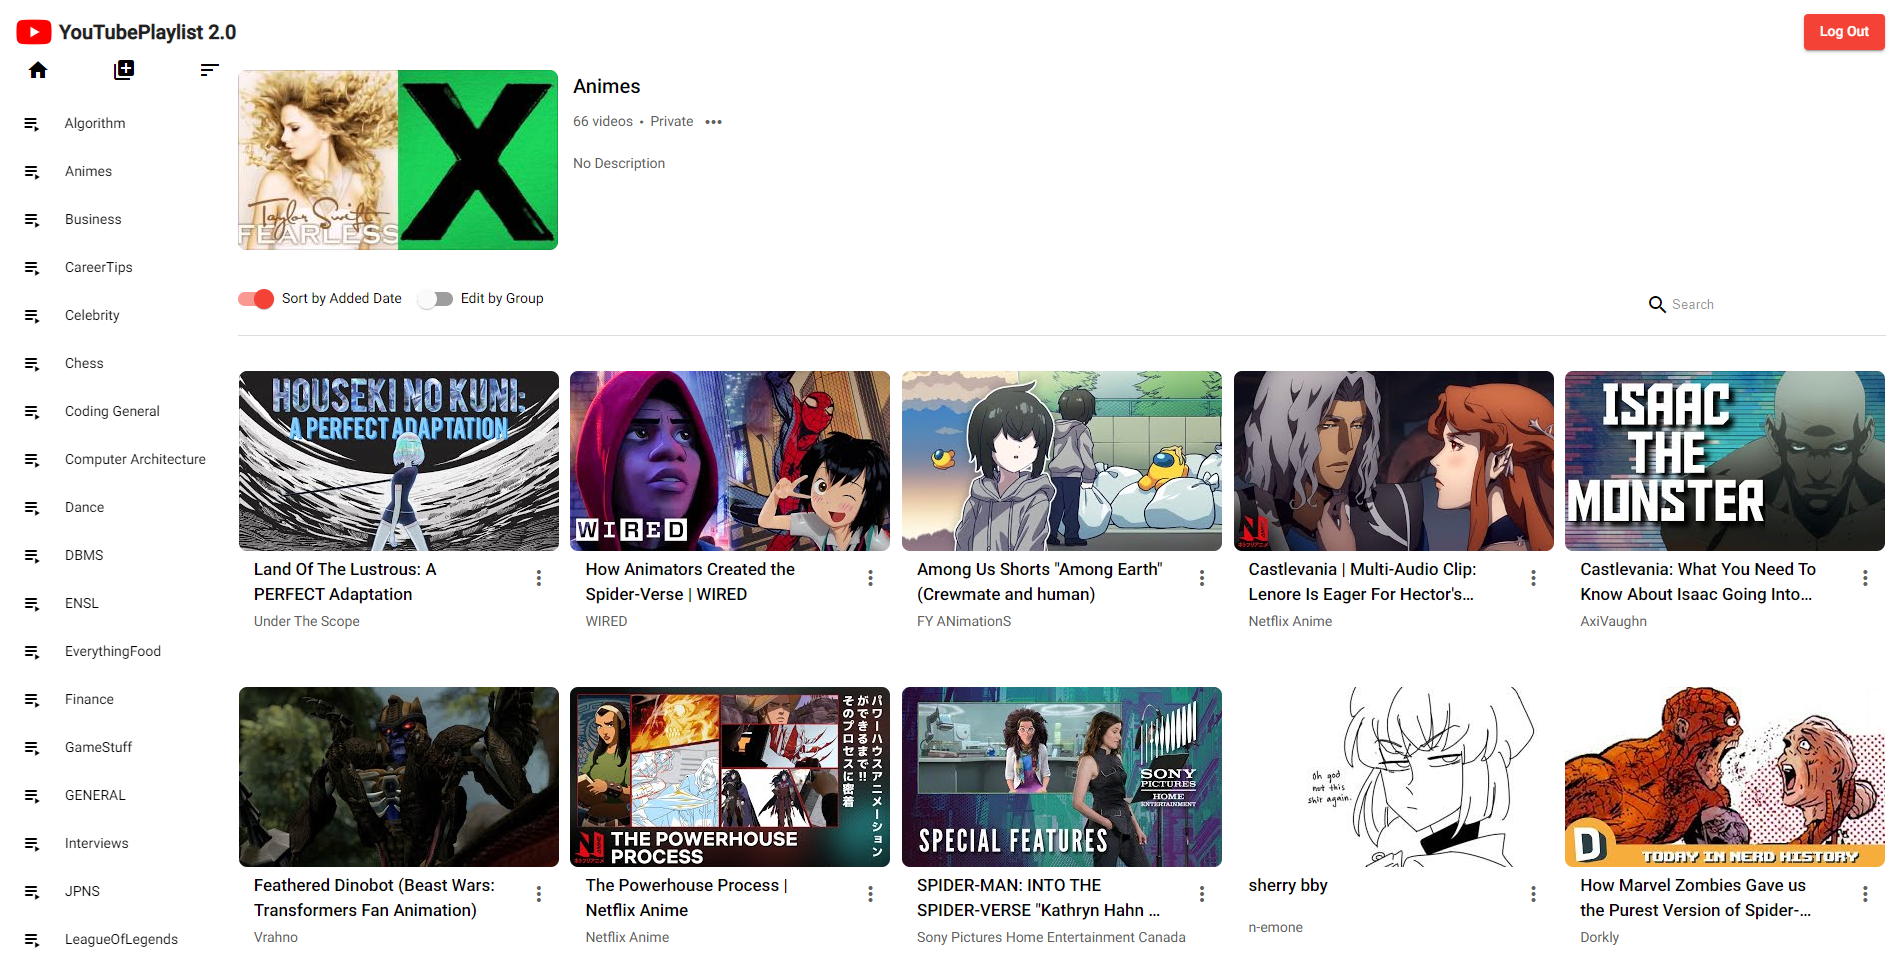Click channel name AxiVaughn
The height and width of the screenshot is (967, 1901).
tap(1613, 621)
